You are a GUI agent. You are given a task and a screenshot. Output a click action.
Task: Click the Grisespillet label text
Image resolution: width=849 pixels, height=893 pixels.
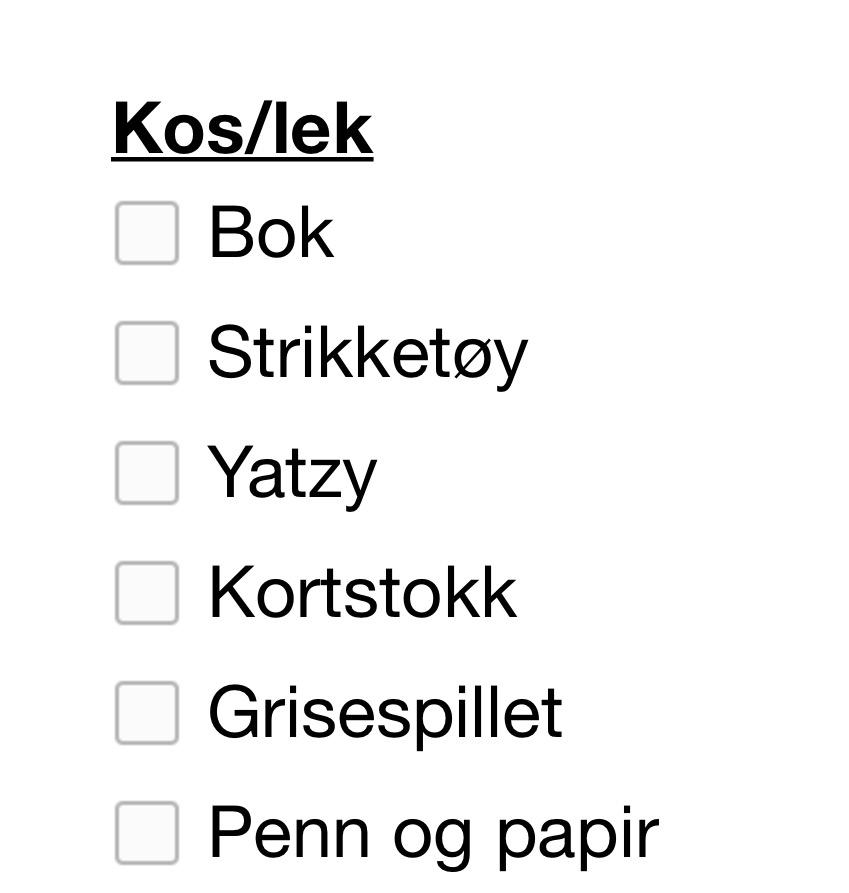pyautogui.click(x=385, y=713)
